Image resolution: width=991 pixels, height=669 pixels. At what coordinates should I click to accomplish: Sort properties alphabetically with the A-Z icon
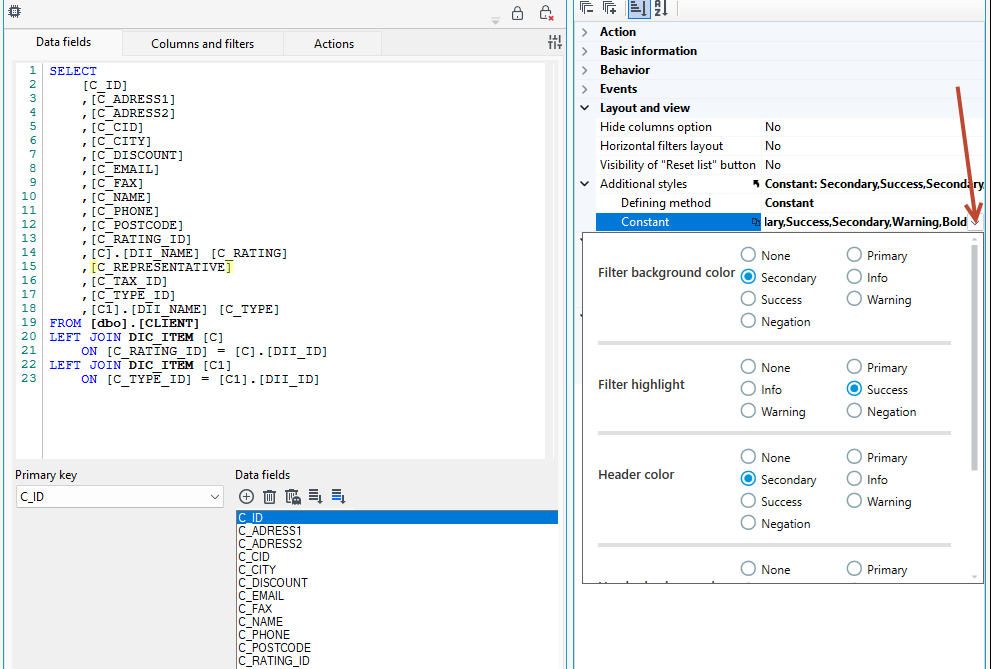[660, 8]
